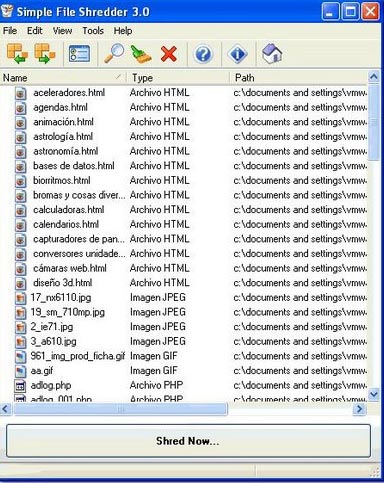Click the blue info about icon
The image size is (384, 483).
pyautogui.click(x=237, y=54)
